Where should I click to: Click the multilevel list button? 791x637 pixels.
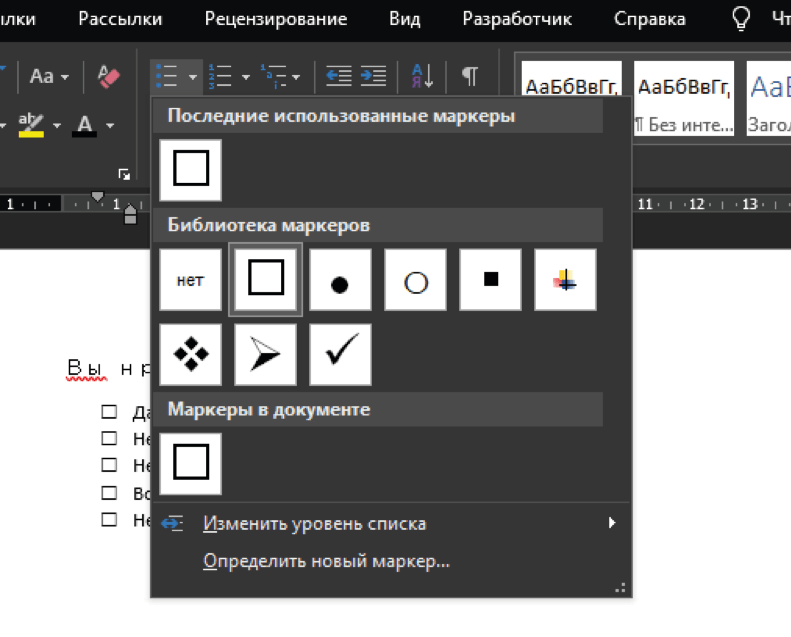point(273,77)
